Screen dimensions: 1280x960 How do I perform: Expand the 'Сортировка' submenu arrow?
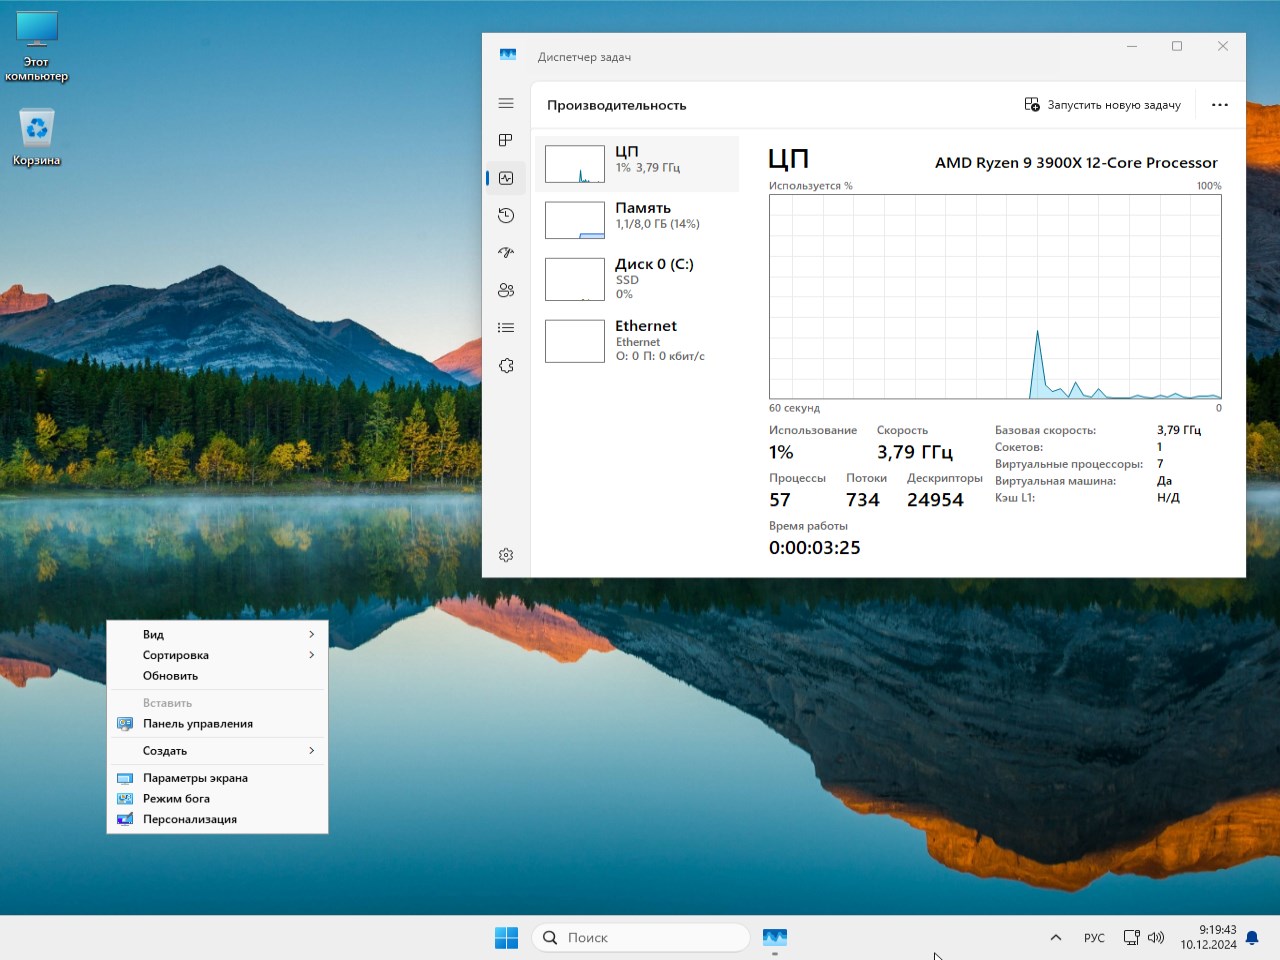click(312, 655)
